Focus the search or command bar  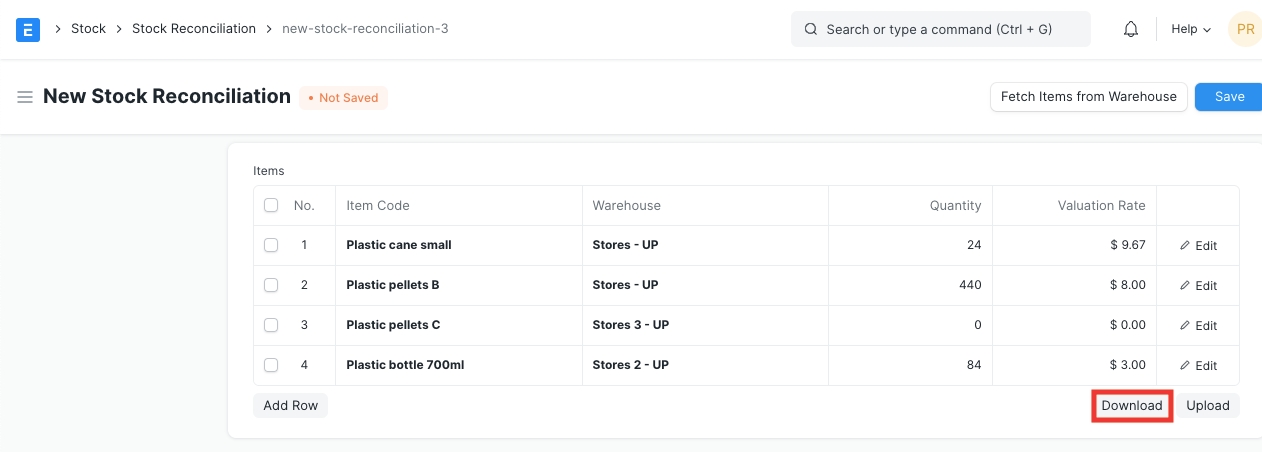click(x=940, y=29)
